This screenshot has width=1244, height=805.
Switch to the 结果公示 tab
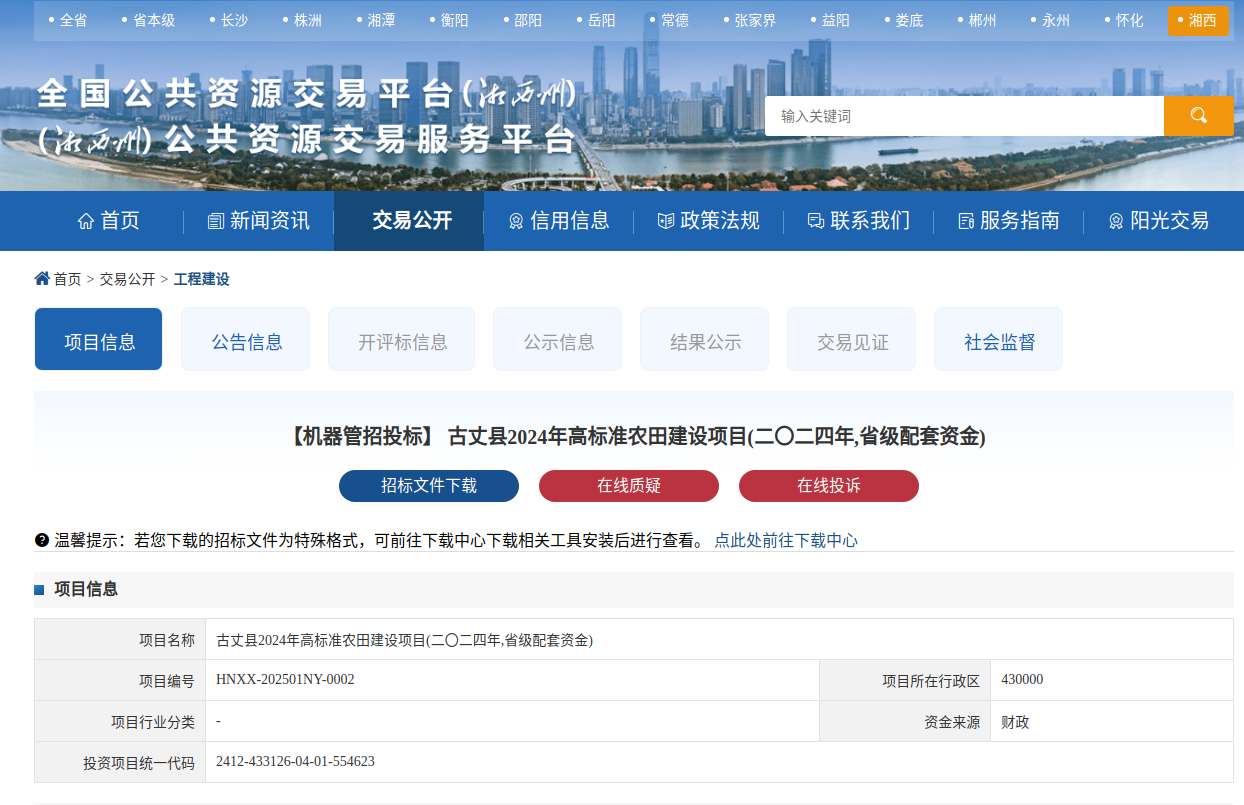pyautogui.click(x=705, y=339)
